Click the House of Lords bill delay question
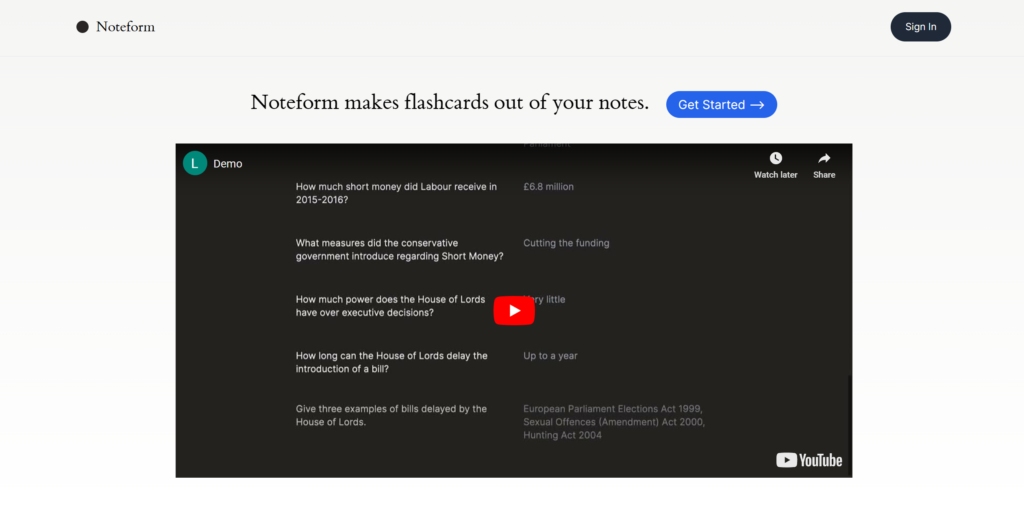Viewport: 1024px width, 509px height. (x=392, y=362)
